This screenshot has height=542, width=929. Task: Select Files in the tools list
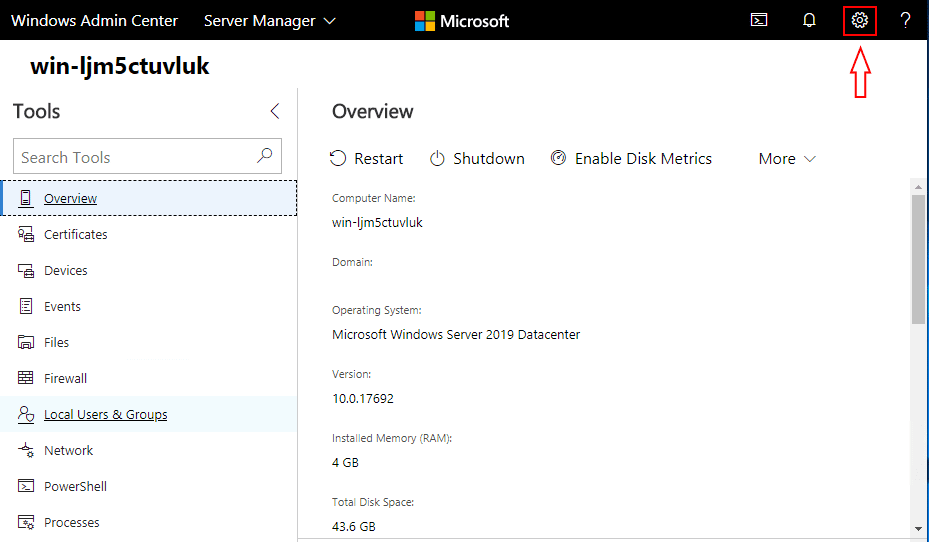click(56, 342)
